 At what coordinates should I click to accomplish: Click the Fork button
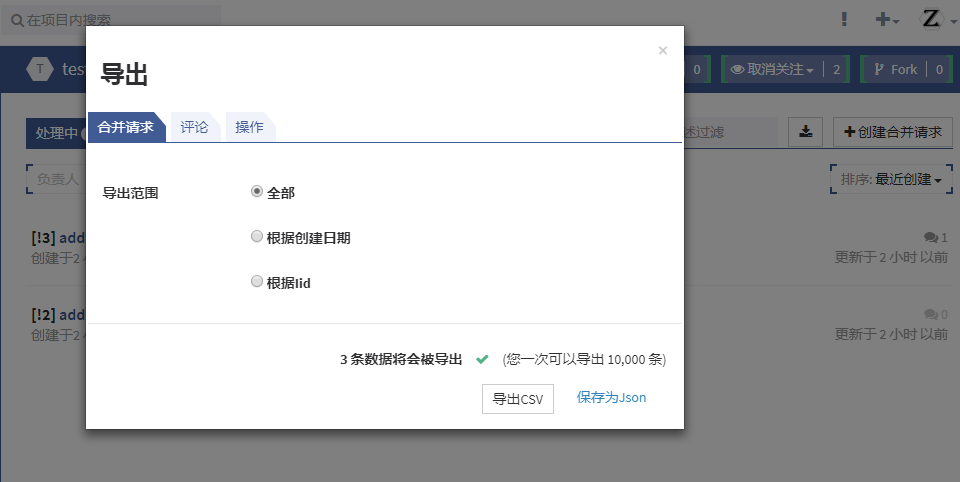point(895,69)
